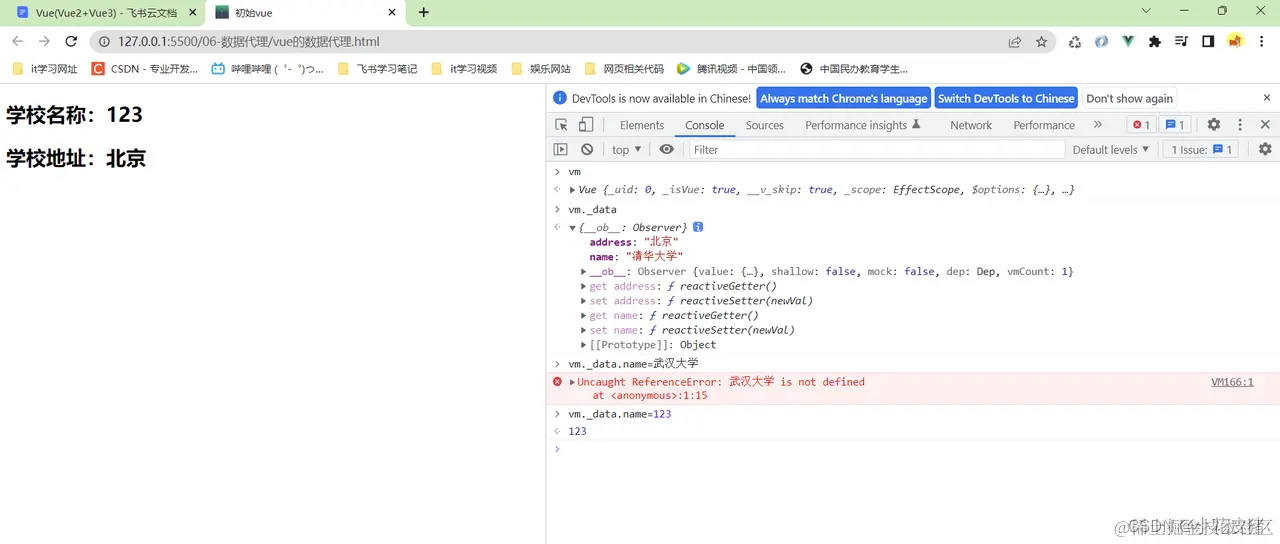Focus the console Filter input
This screenshot has width=1280, height=544.
click(876, 149)
